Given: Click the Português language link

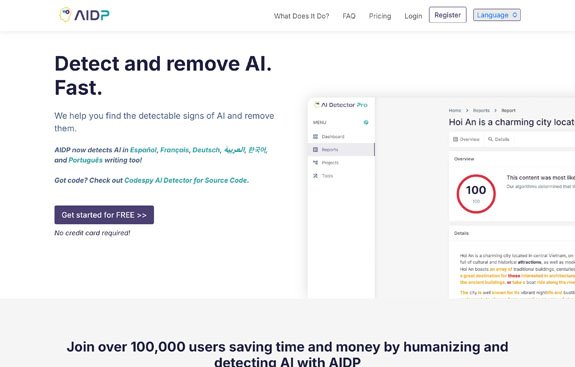Looking at the screenshot, I should [85, 160].
